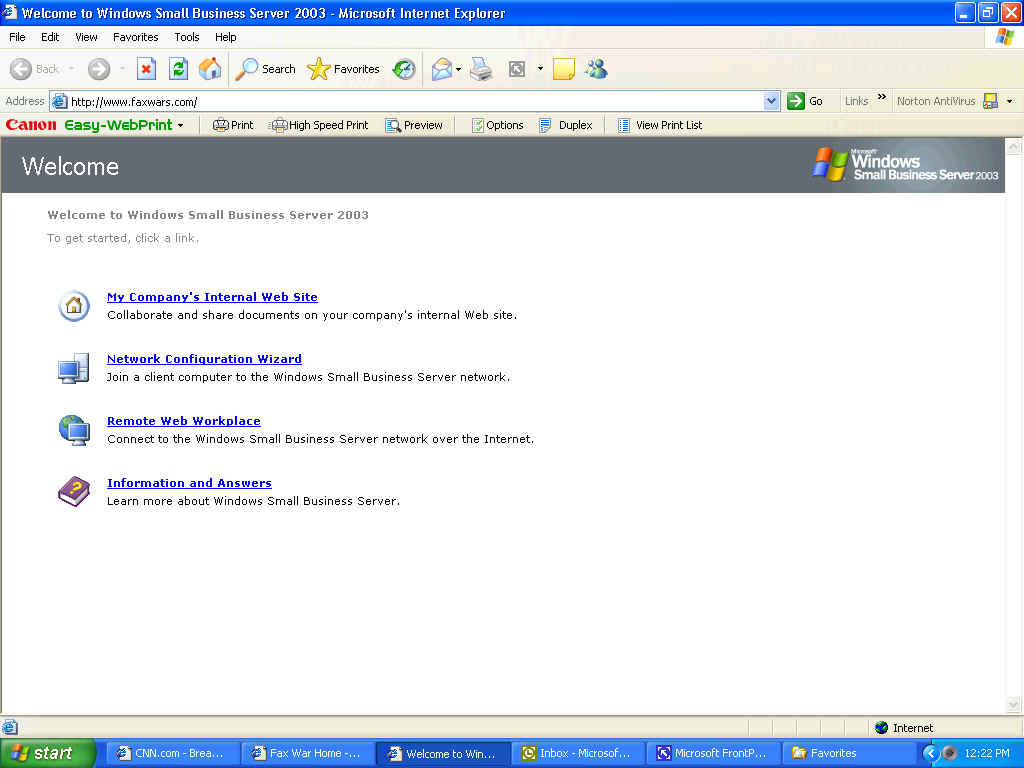Open the View menu
The width and height of the screenshot is (1024, 768).
[x=86, y=37]
